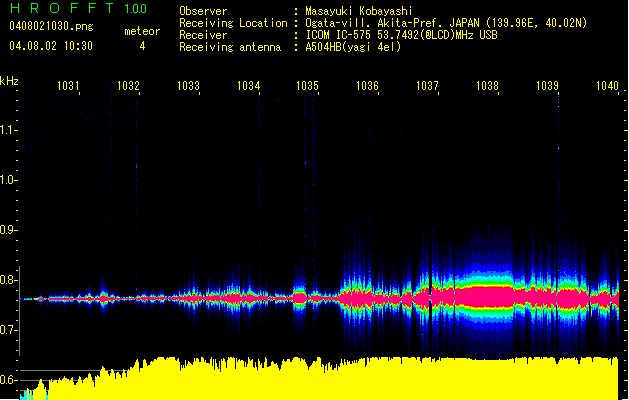Viewport: 629px width, 400px height.
Task: Click the Receiver label
Action: 203,35
